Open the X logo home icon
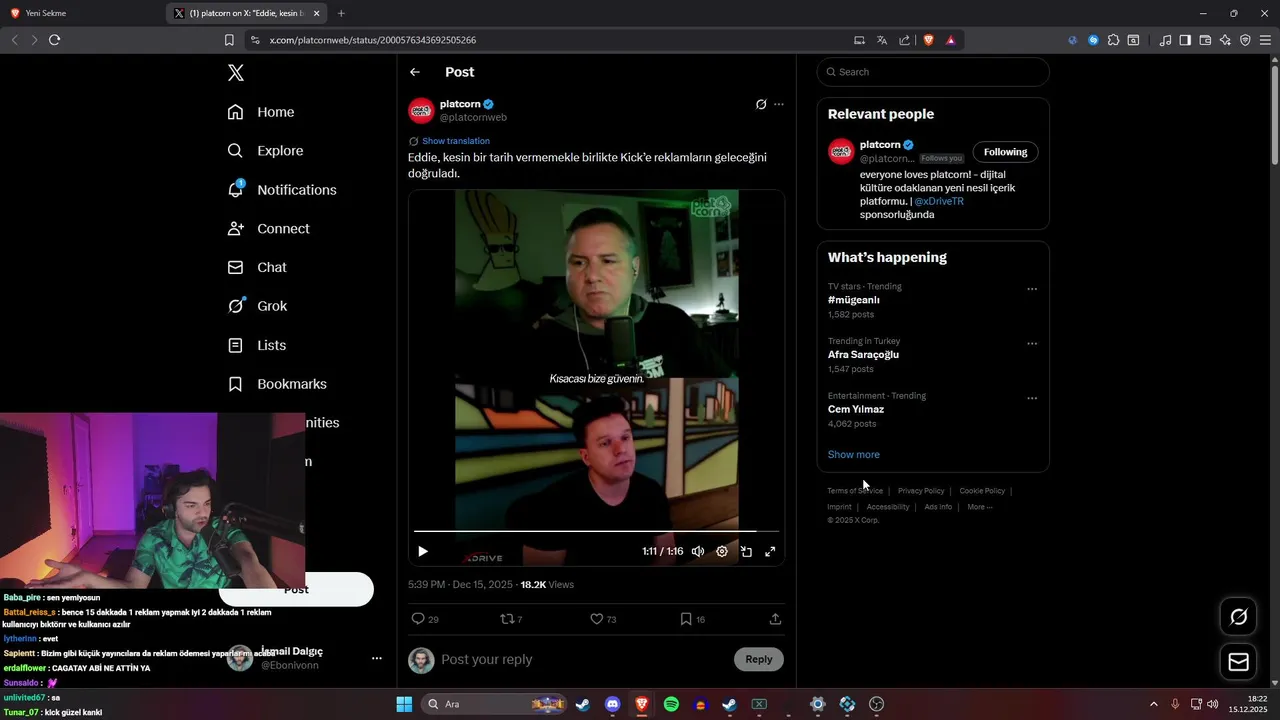This screenshot has height=720, width=1280. 236,72
